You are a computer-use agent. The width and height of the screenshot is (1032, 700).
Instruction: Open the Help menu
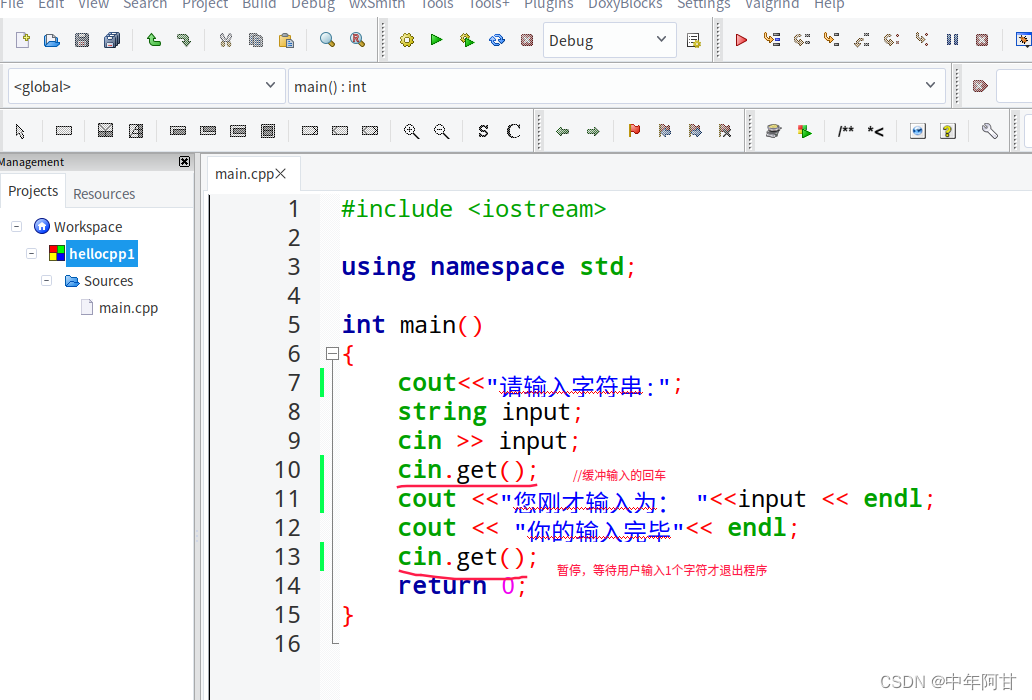click(829, 5)
